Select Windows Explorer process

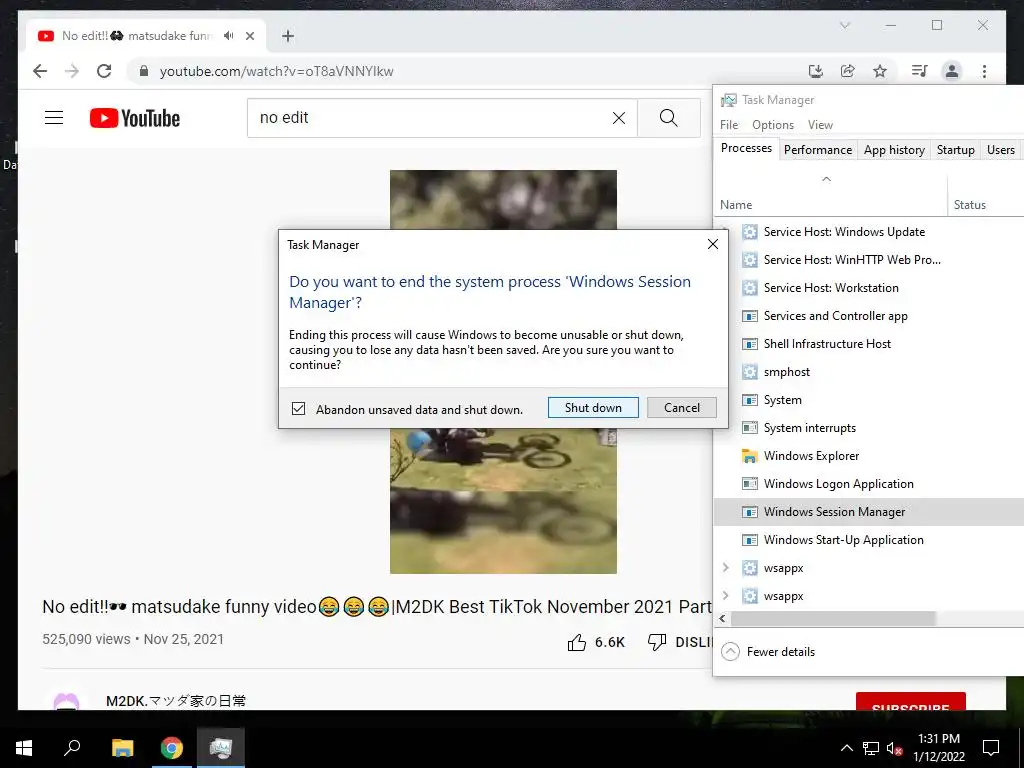coord(869,456)
